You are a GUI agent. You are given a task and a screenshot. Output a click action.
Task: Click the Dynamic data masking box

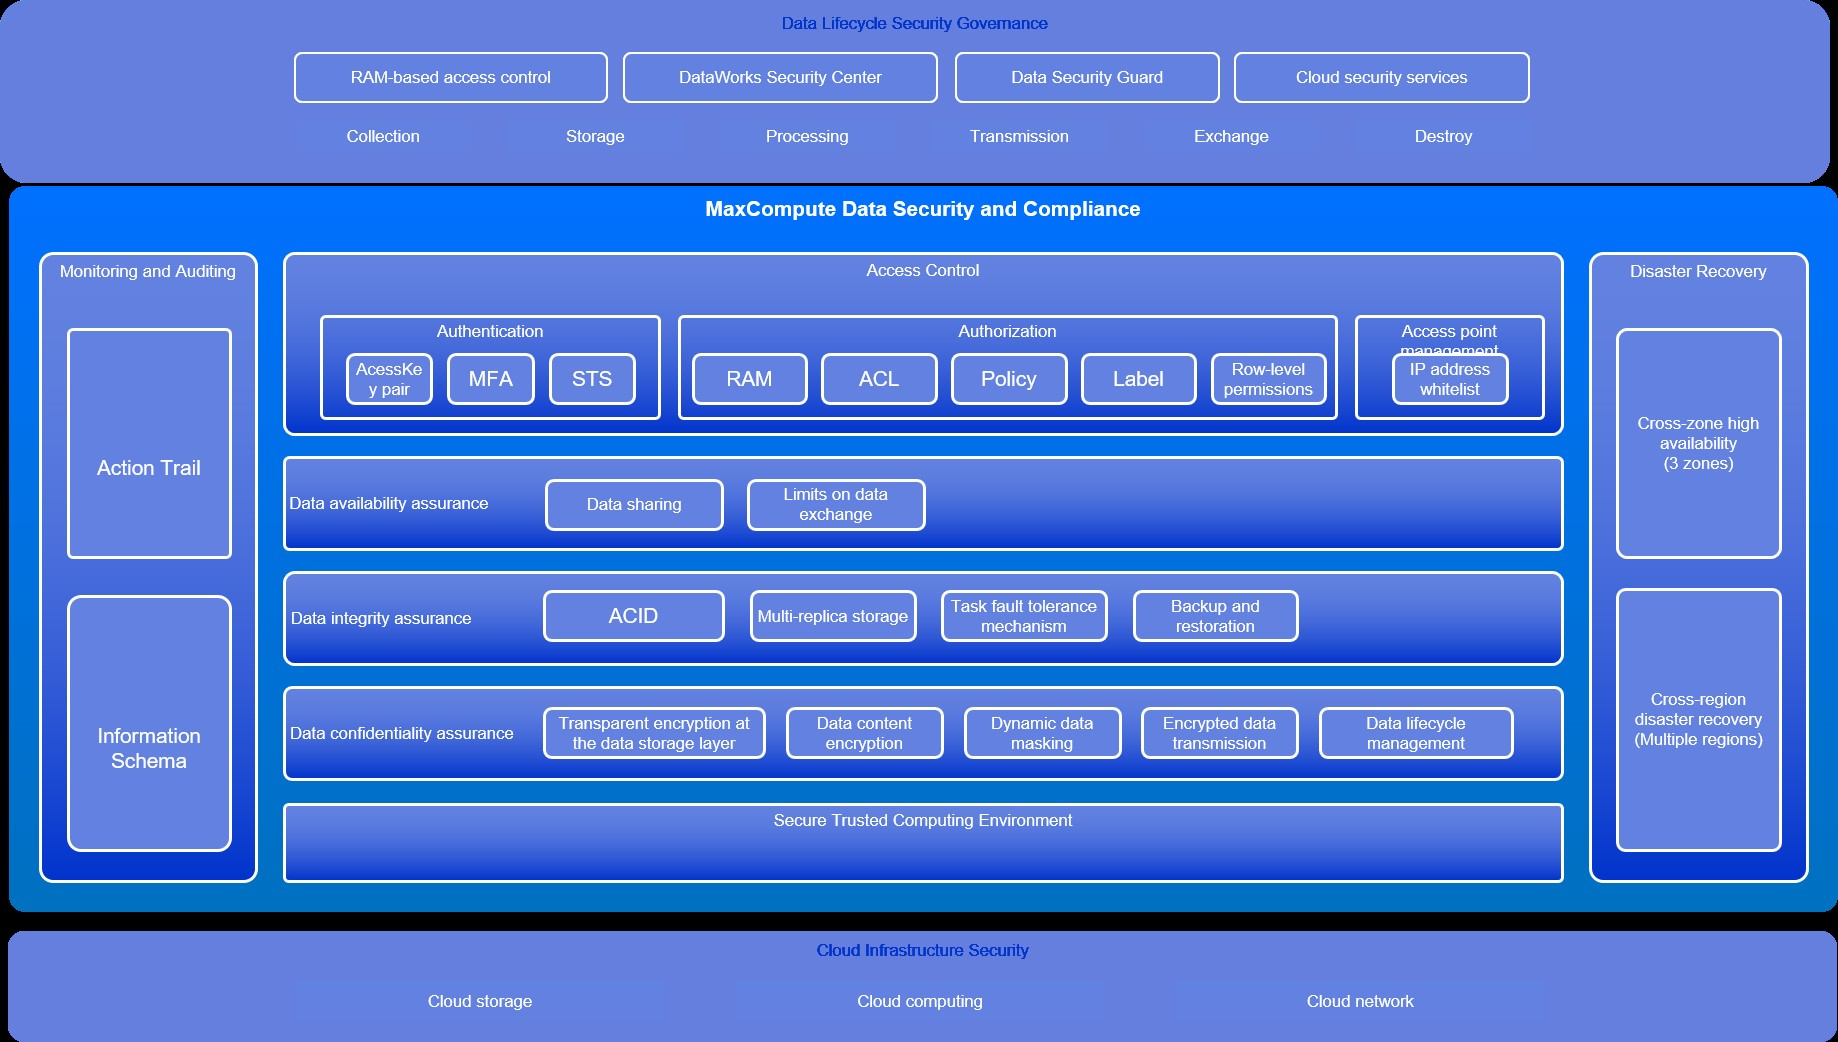[x=1042, y=733]
